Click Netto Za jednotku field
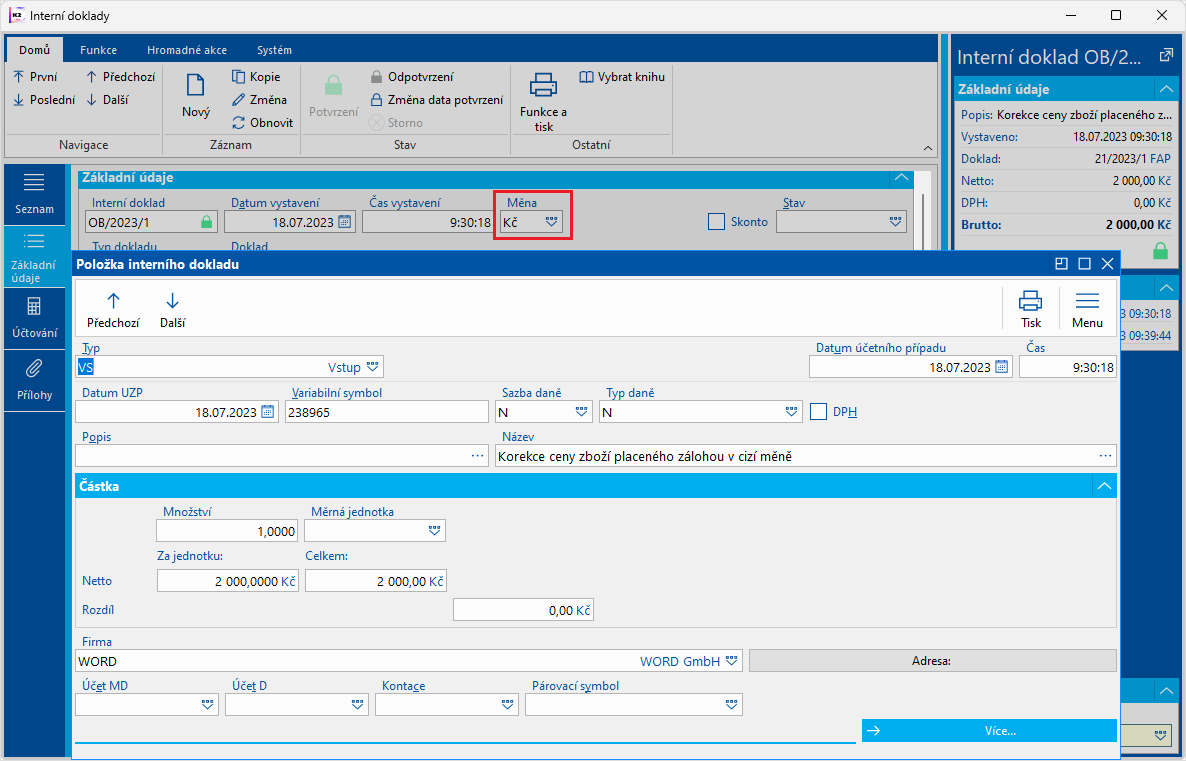This screenshot has width=1186, height=761. pos(228,581)
